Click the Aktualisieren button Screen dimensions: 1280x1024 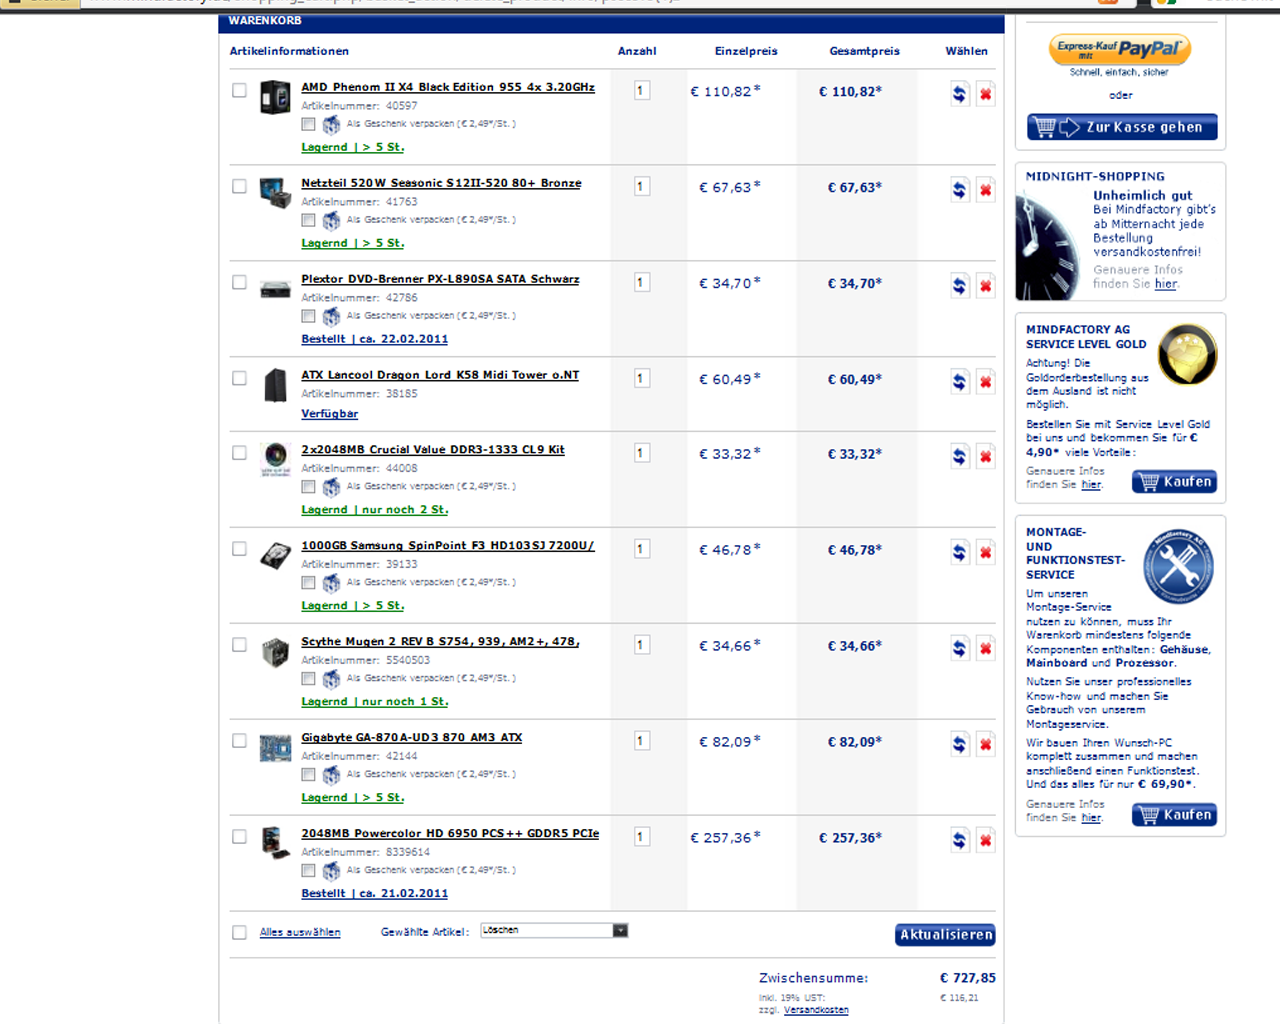coord(945,935)
